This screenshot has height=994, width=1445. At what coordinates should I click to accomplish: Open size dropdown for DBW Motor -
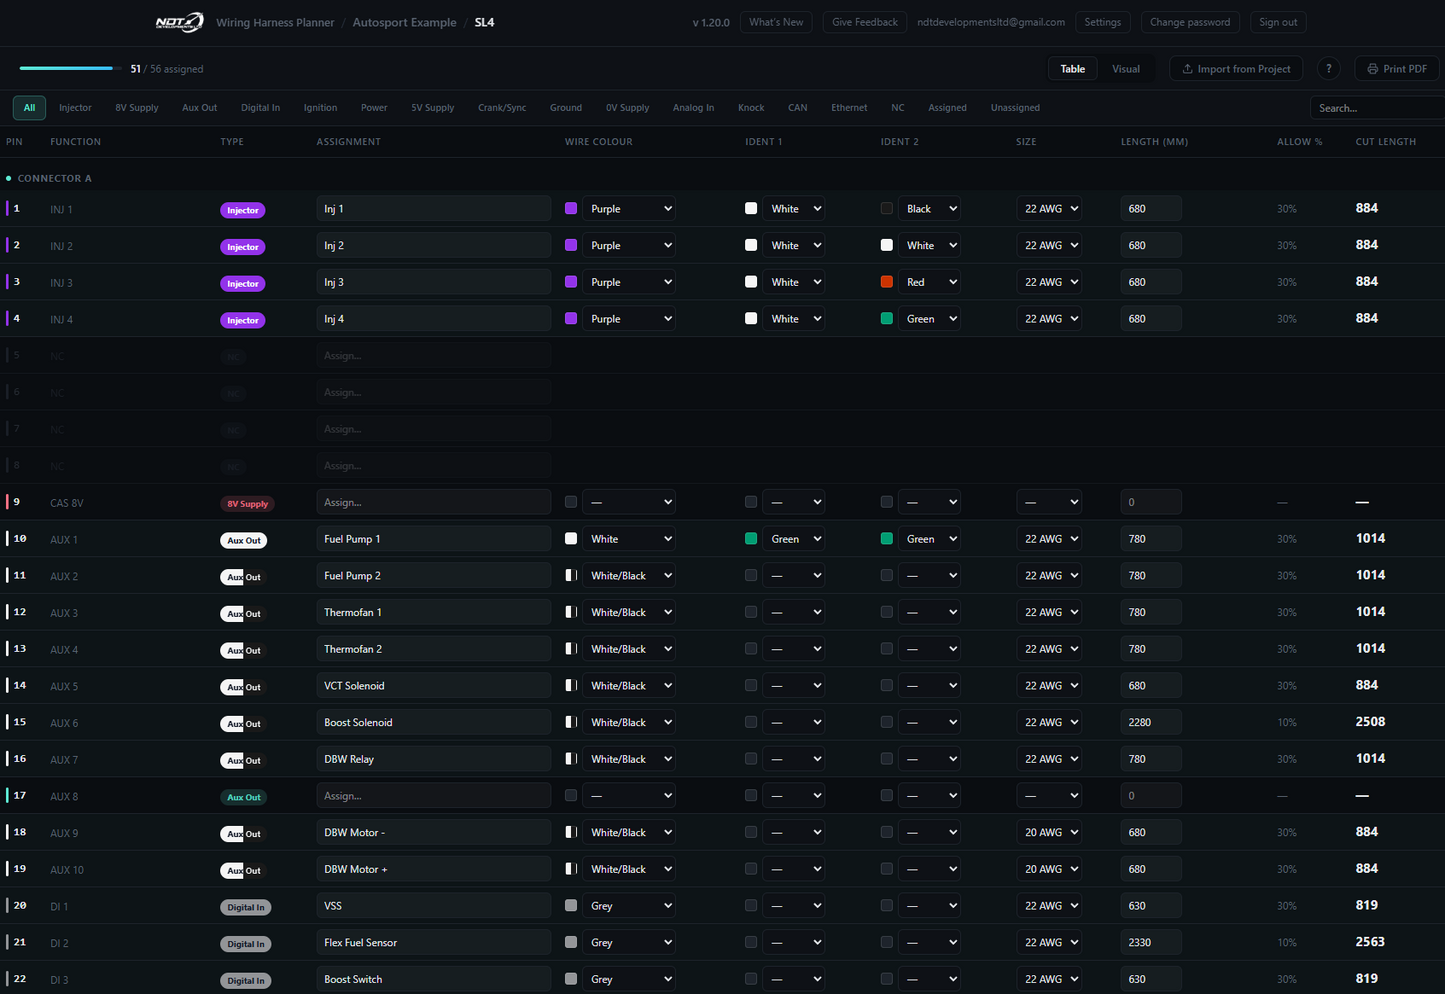(x=1049, y=832)
